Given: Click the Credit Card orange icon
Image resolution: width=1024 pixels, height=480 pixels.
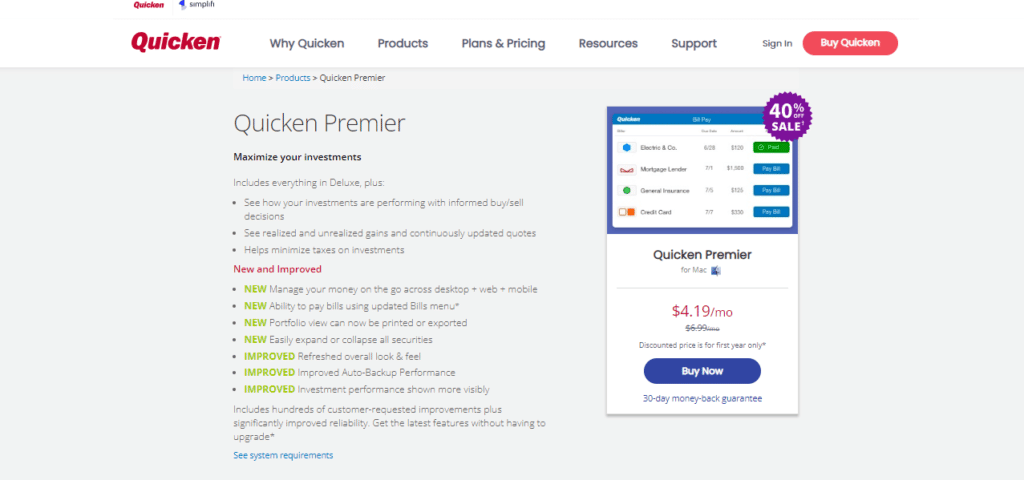Looking at the screenshot, I should (x=627, y=212).
